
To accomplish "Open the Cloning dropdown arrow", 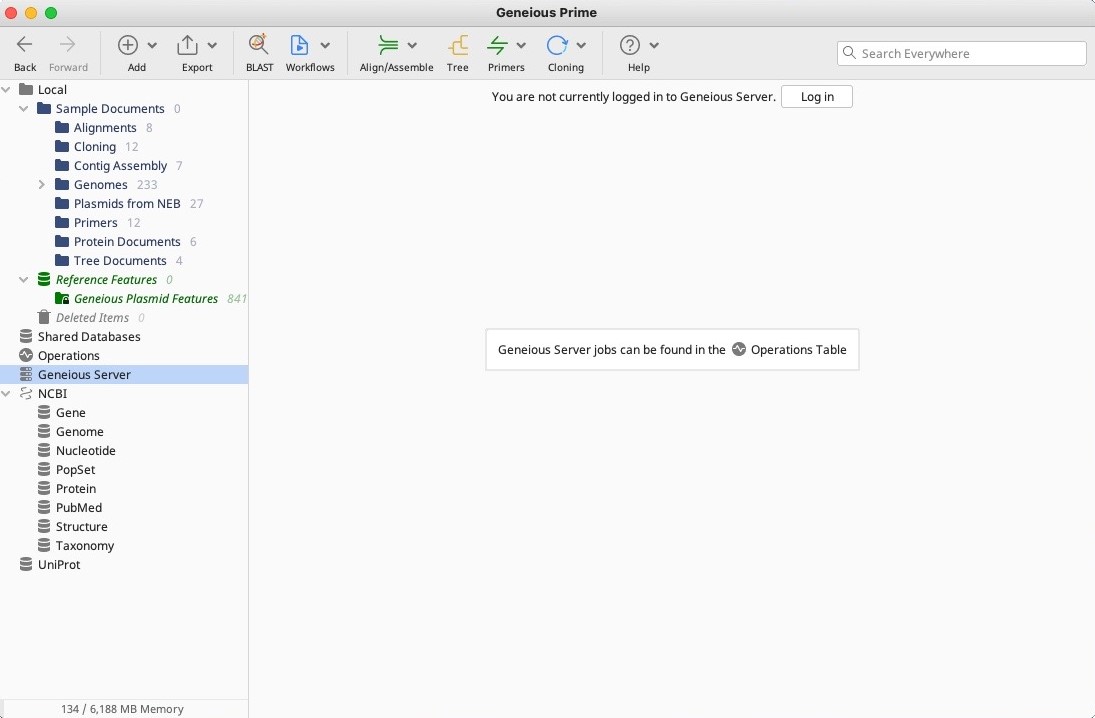I will (581, 46).
